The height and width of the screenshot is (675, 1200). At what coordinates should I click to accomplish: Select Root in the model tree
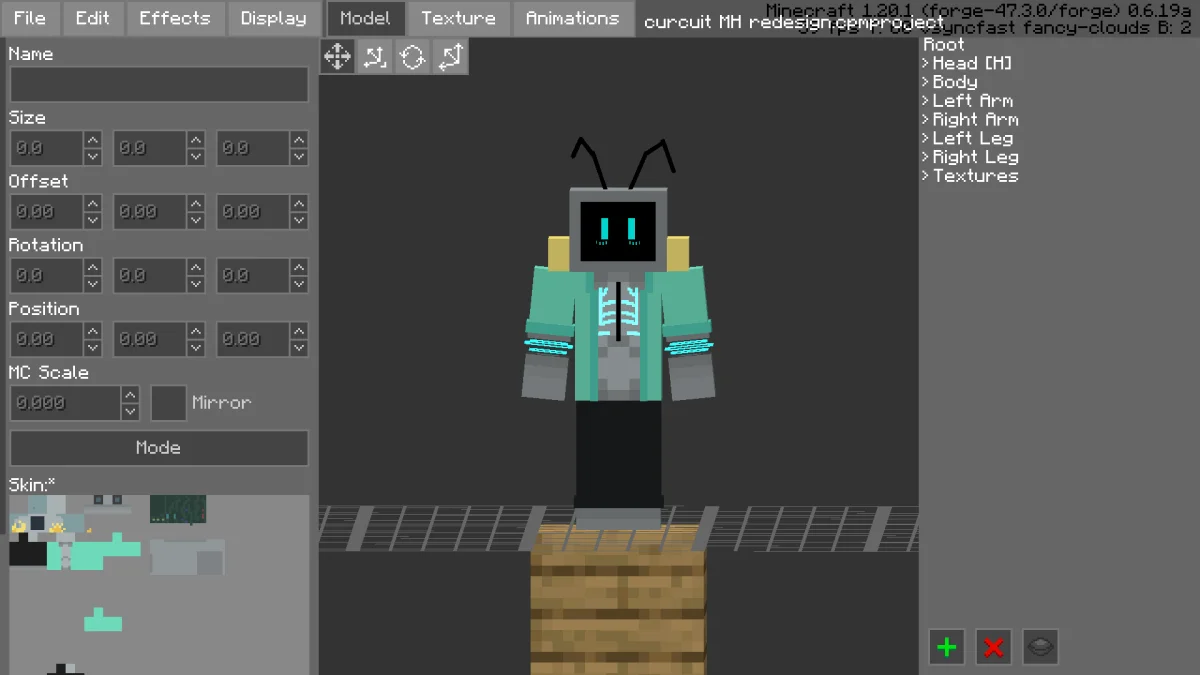click(944, 45)
